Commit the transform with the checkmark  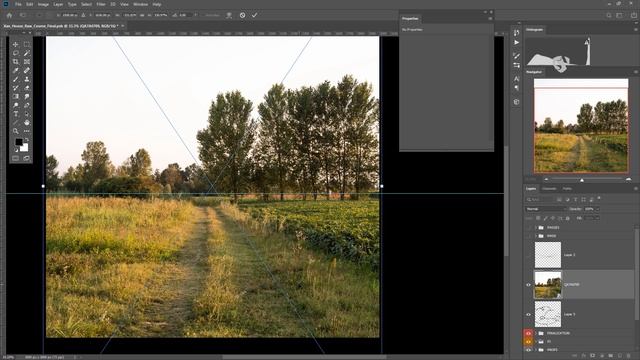click(x=254, y=15)
